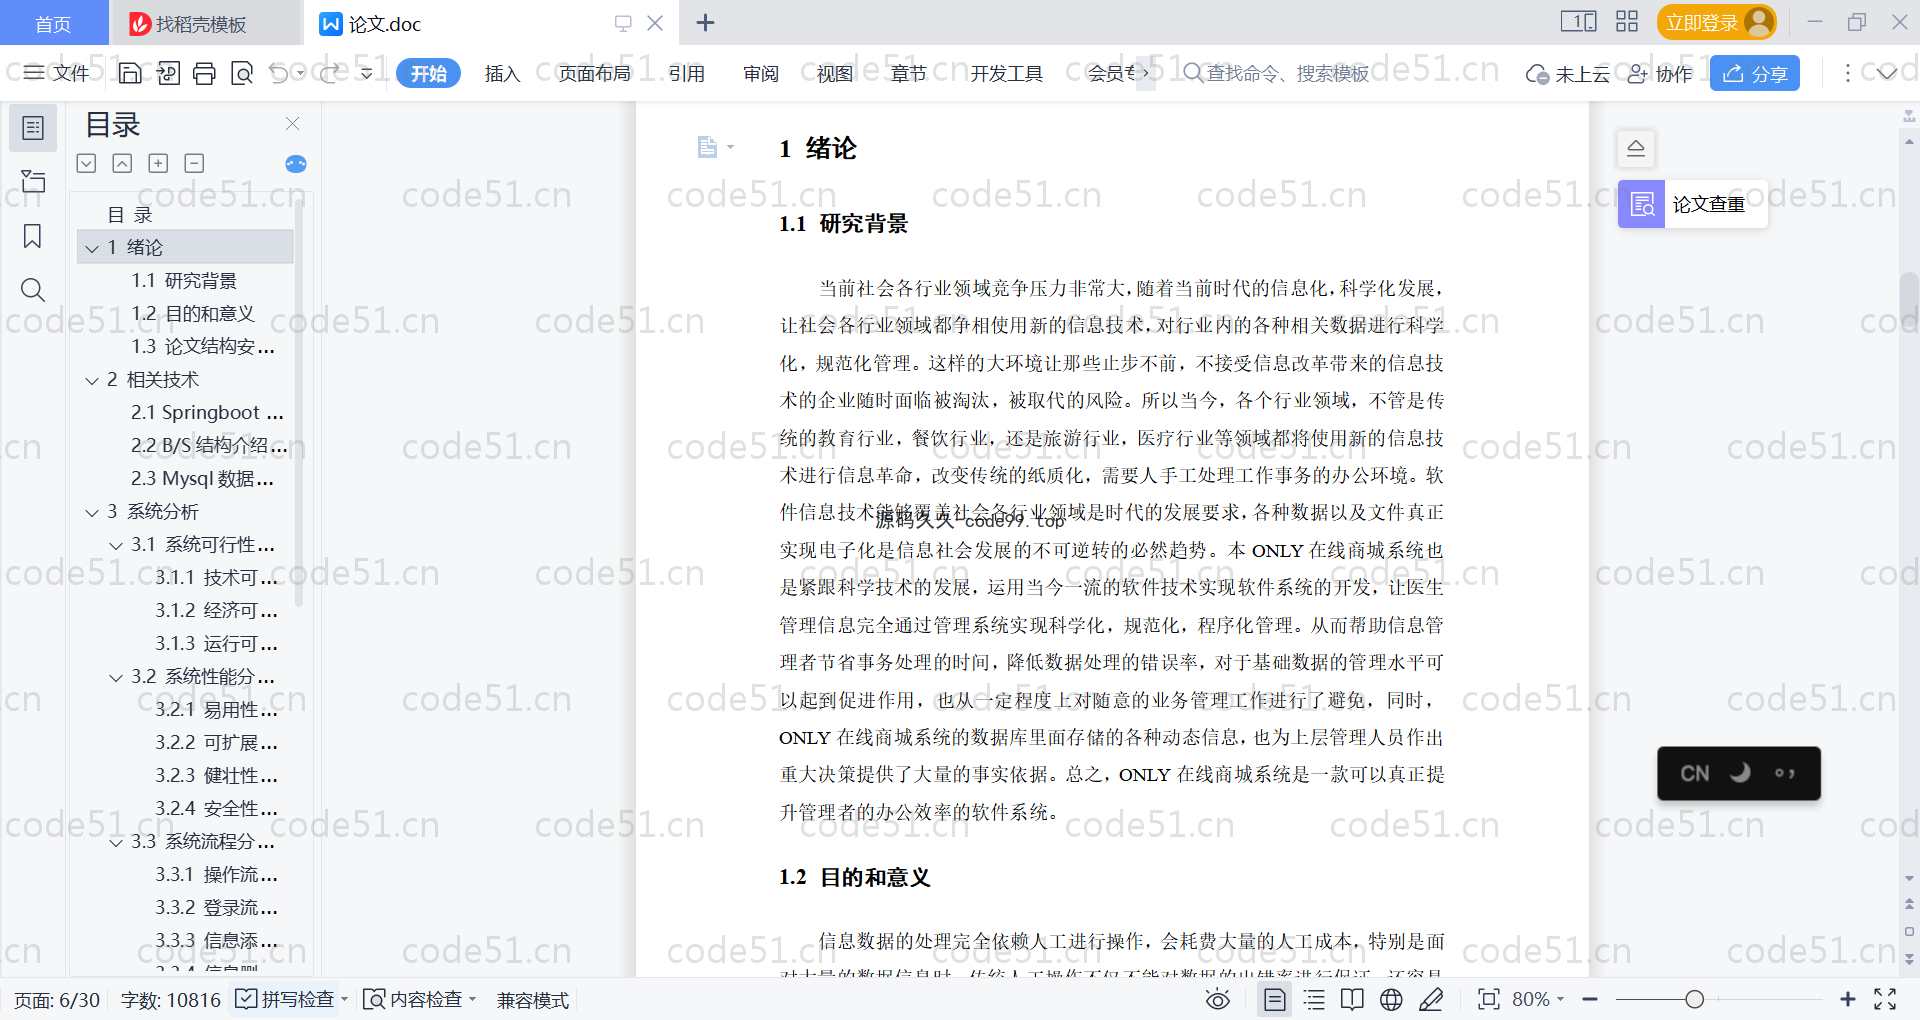
Task: Enter full screen mode icon
Action: pos(1885,999)
